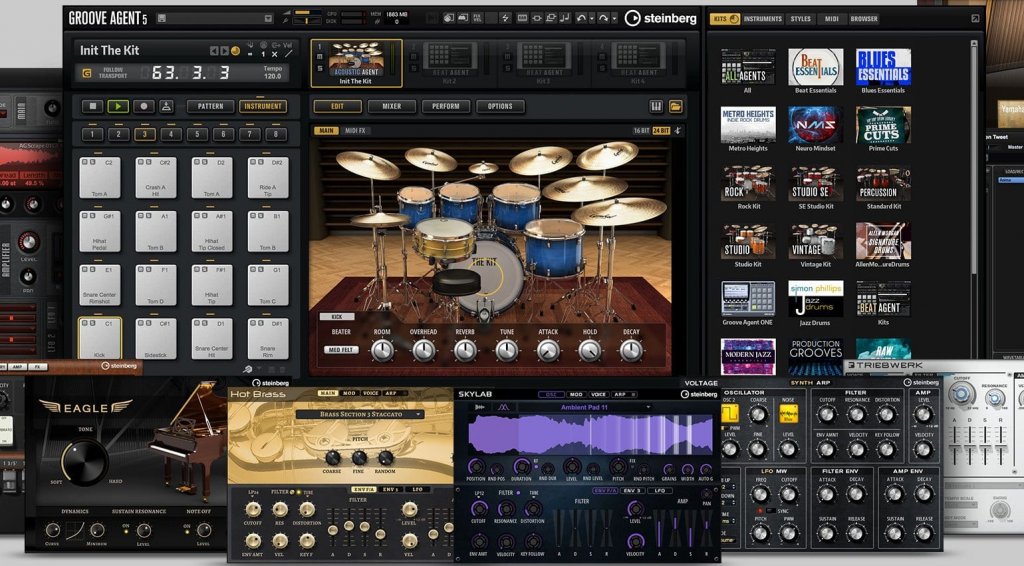1024x566 pixels.
Task: Click the Steinberg logo in Groove Agent header
Action: tap(661, 18)
